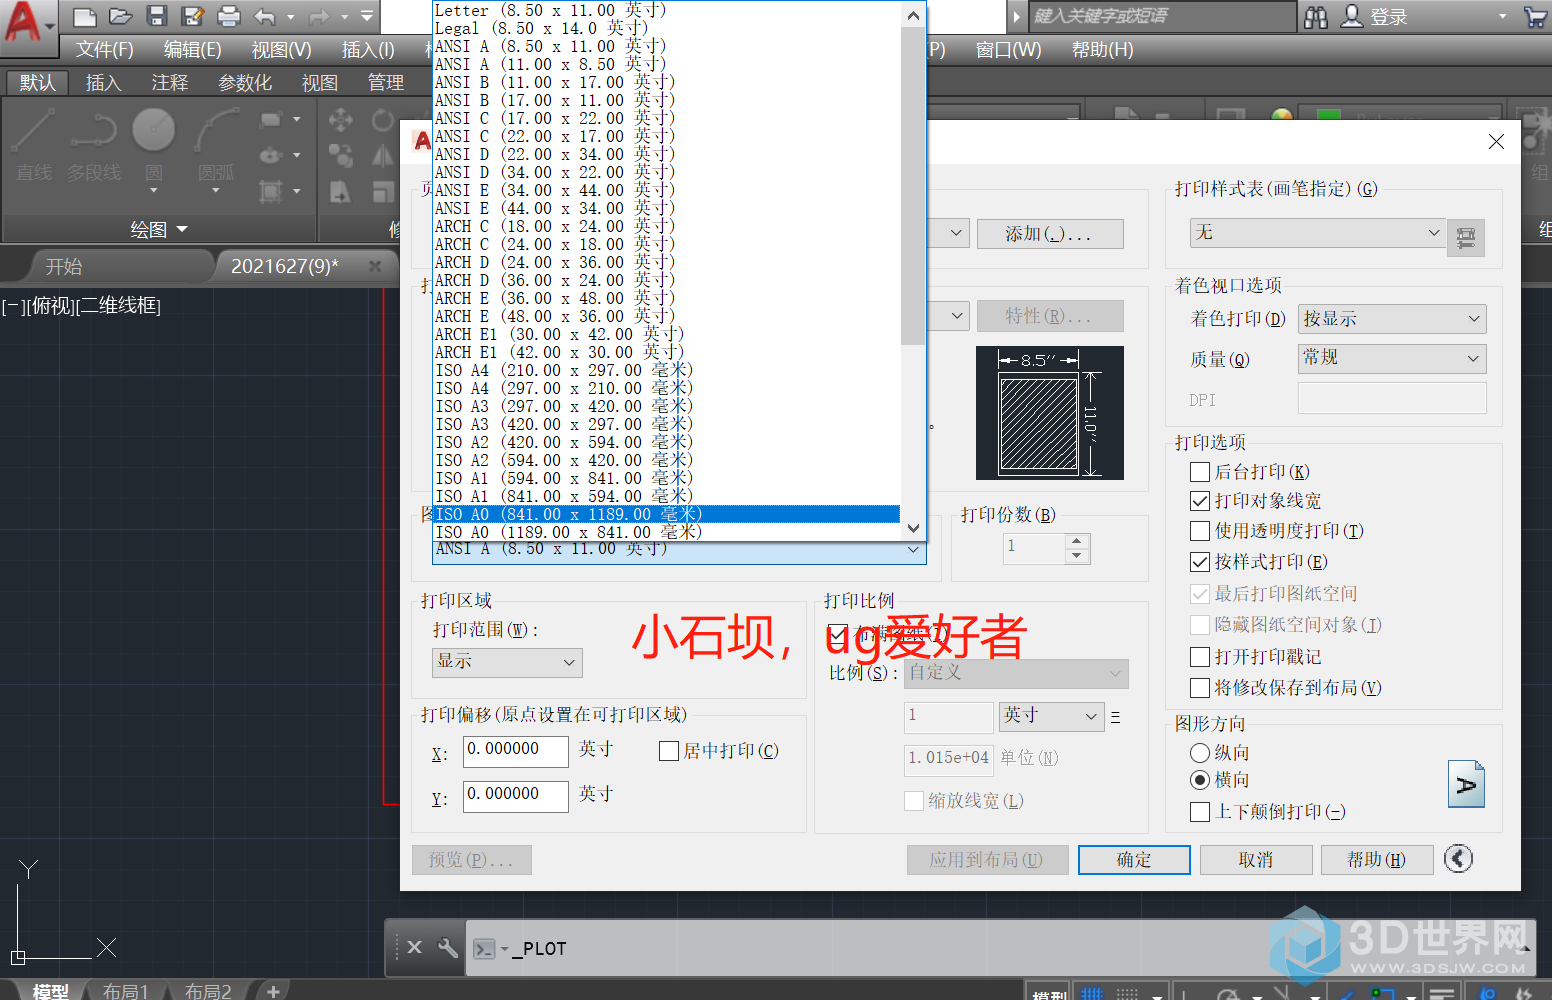Screen dimensions: 1552x1000
Task: Open the 帮助(H) menu
Action: pos(1102,49)
